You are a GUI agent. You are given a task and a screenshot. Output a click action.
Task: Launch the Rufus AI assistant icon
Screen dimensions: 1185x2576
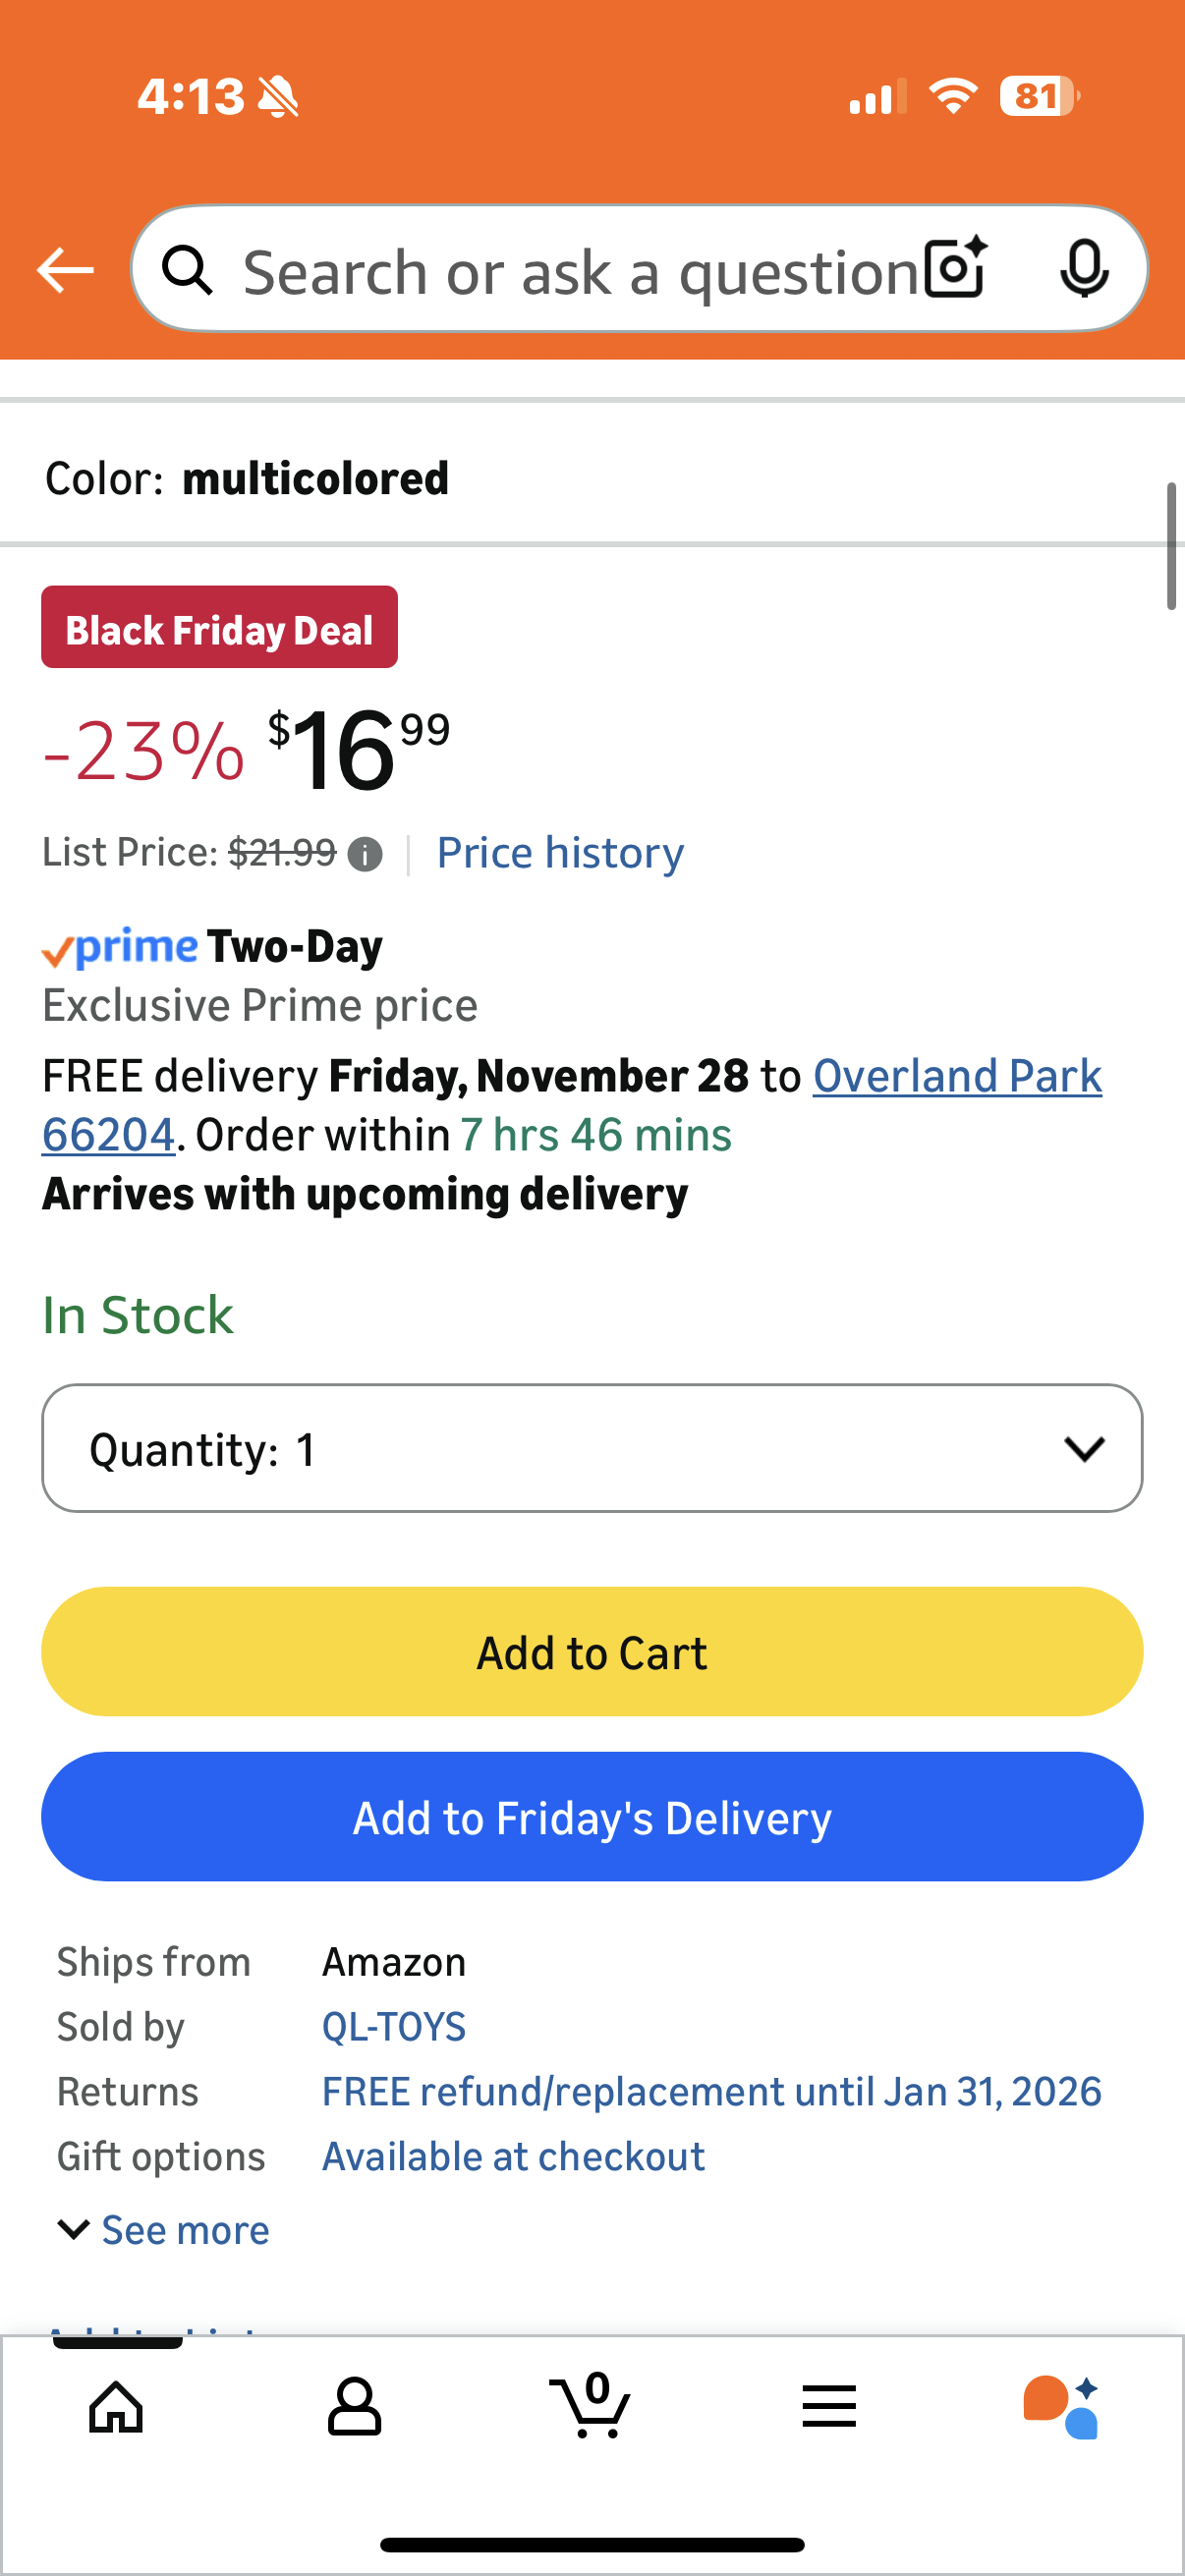coord(1061,2406)
